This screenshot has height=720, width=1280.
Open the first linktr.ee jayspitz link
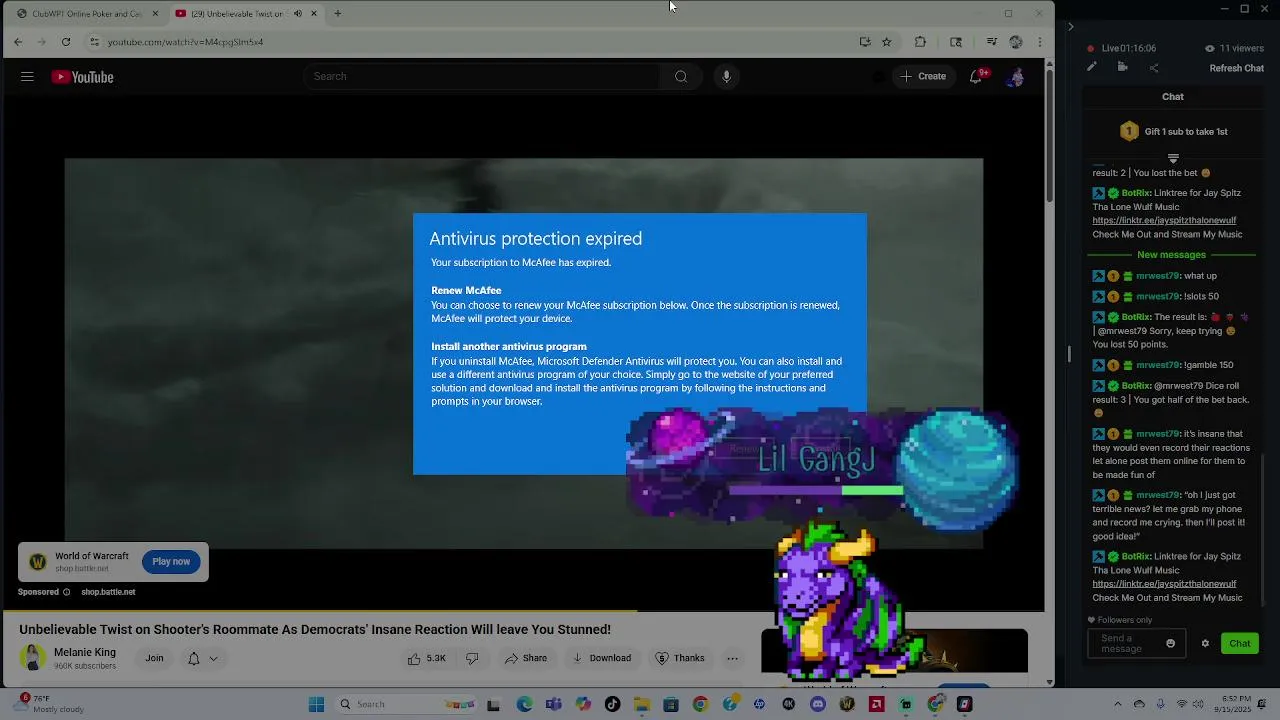pos(1164,221)
